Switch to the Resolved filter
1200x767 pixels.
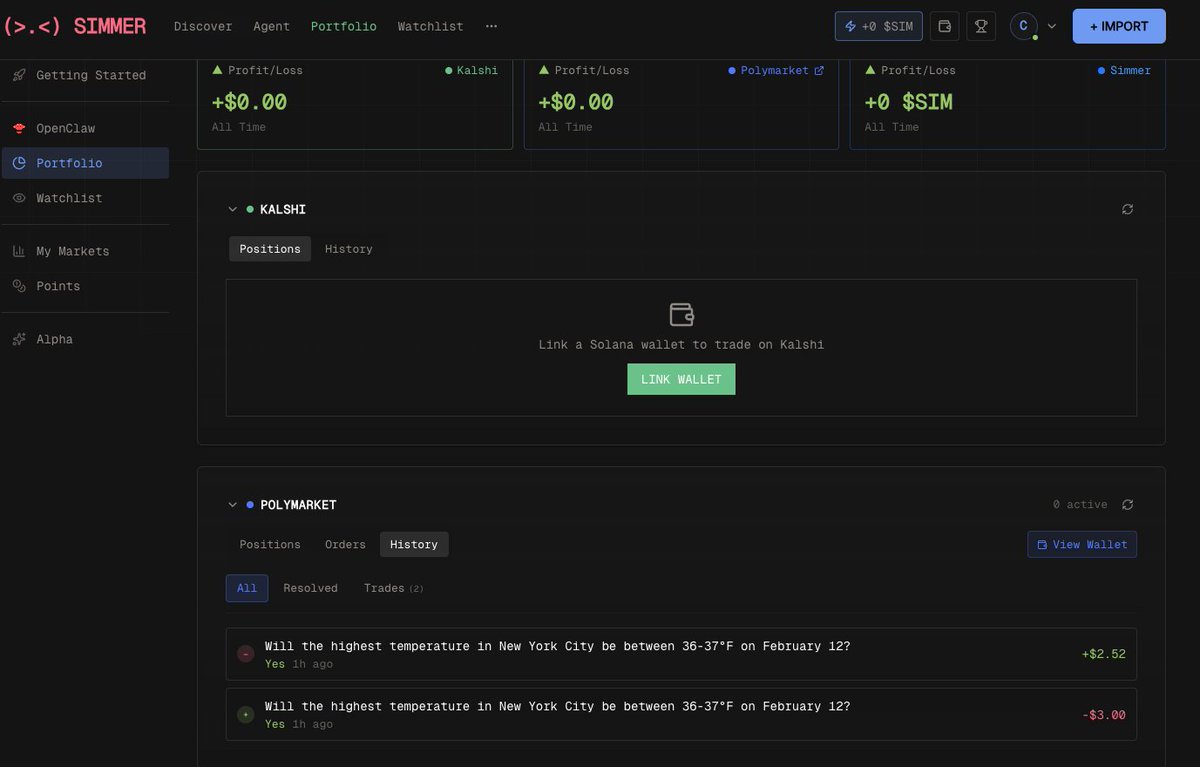click(310, 588)
